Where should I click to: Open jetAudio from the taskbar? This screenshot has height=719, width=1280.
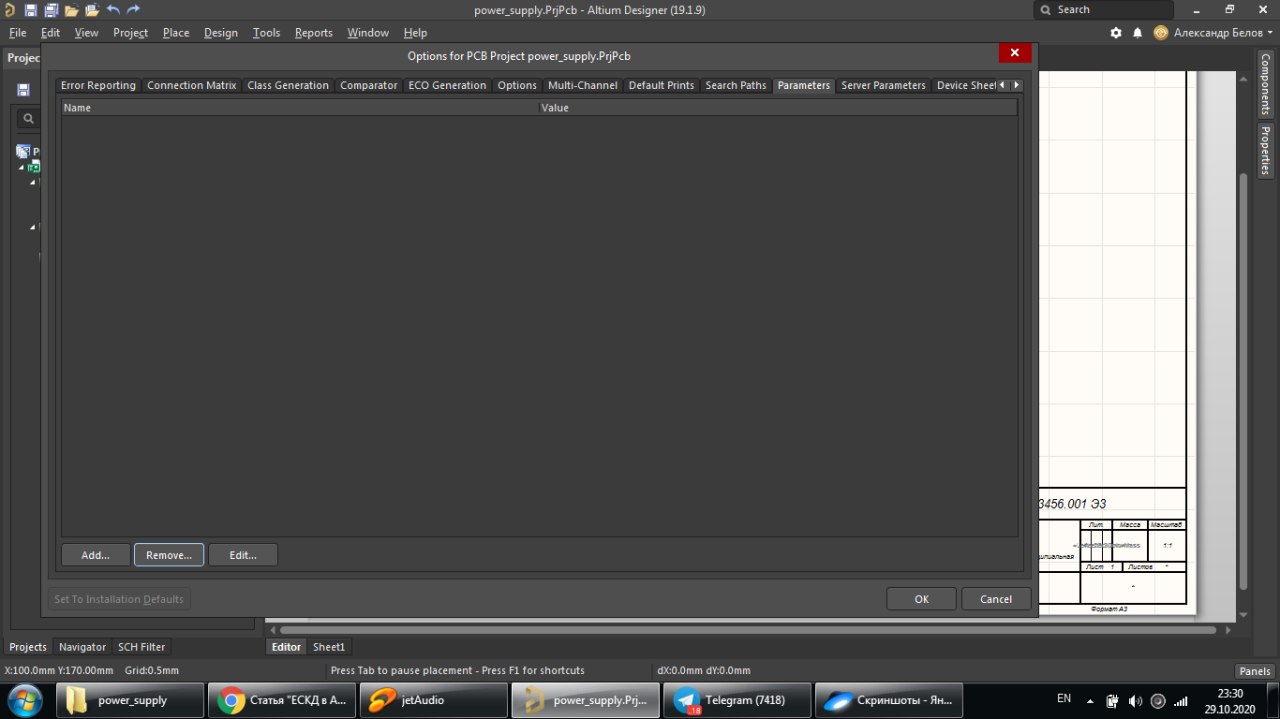[x=433, y=700]
